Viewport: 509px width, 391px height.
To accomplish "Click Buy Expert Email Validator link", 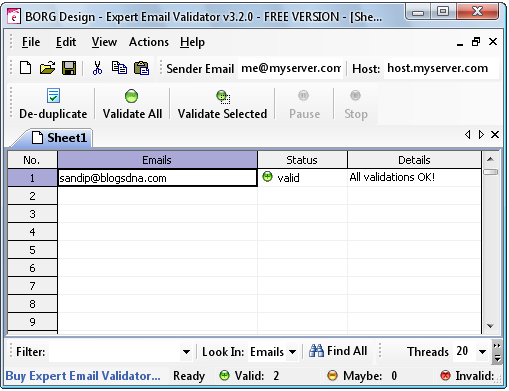I will point(83,376).
